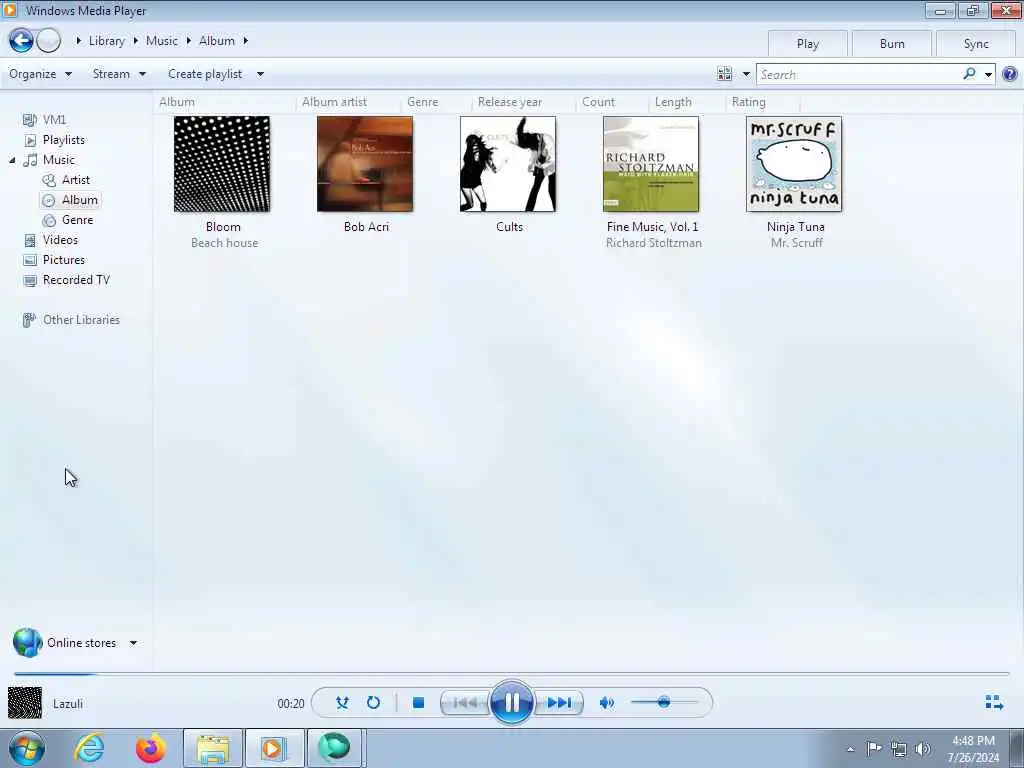The width and height of the screenshot is (1024, 768).
Task: Sort by Length column header
Action: point(673,102)
